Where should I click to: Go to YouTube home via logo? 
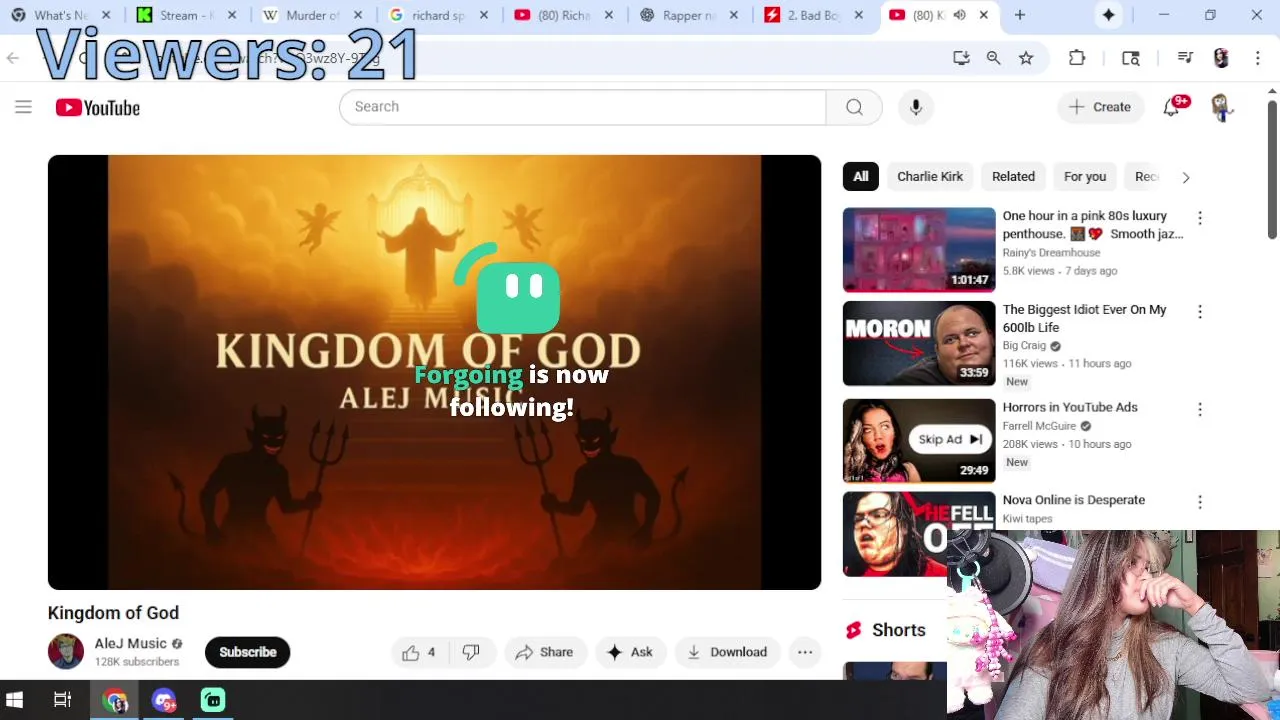(98, 108)
